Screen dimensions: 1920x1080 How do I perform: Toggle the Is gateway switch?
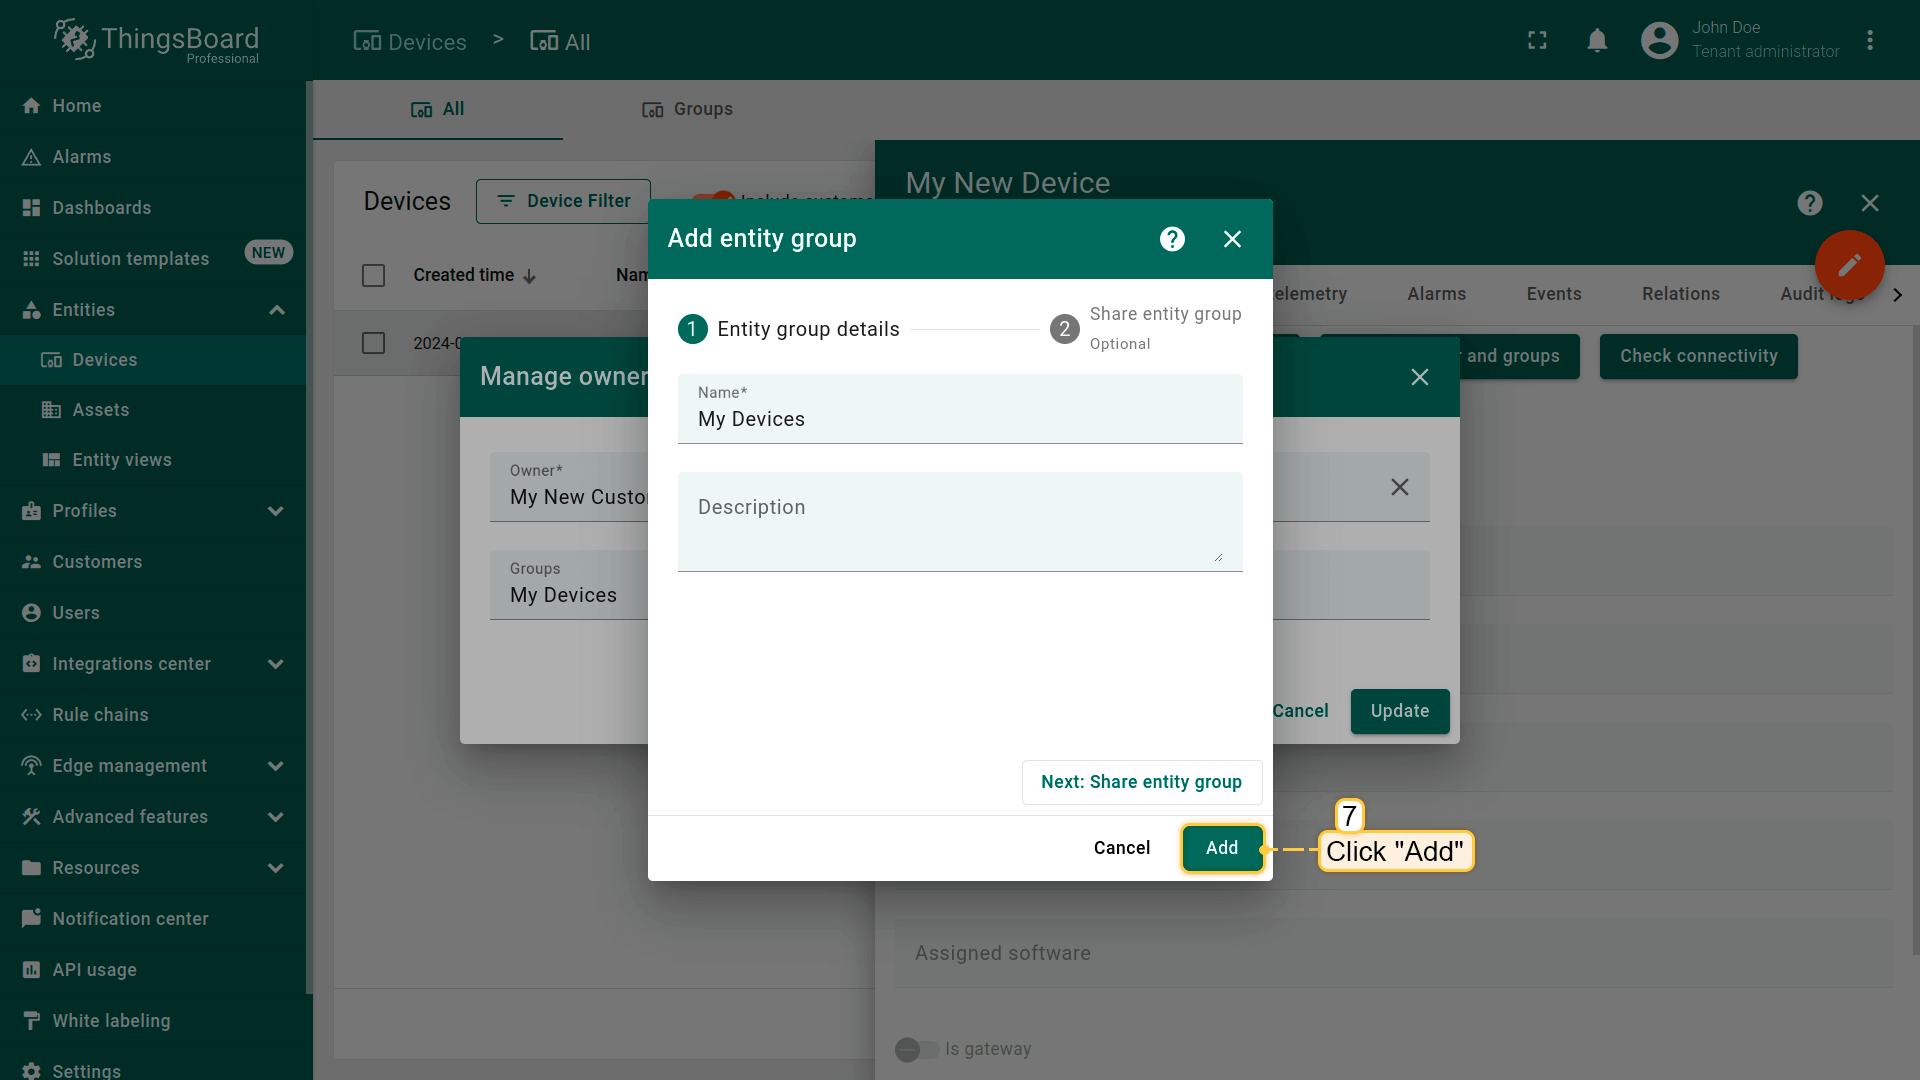[x=916, y=1049]
